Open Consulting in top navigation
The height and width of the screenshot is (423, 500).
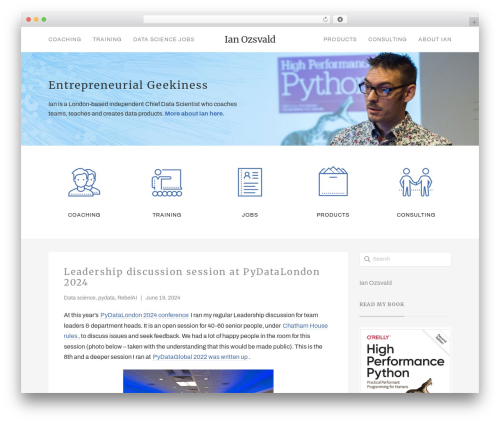[x=387, y=39]
